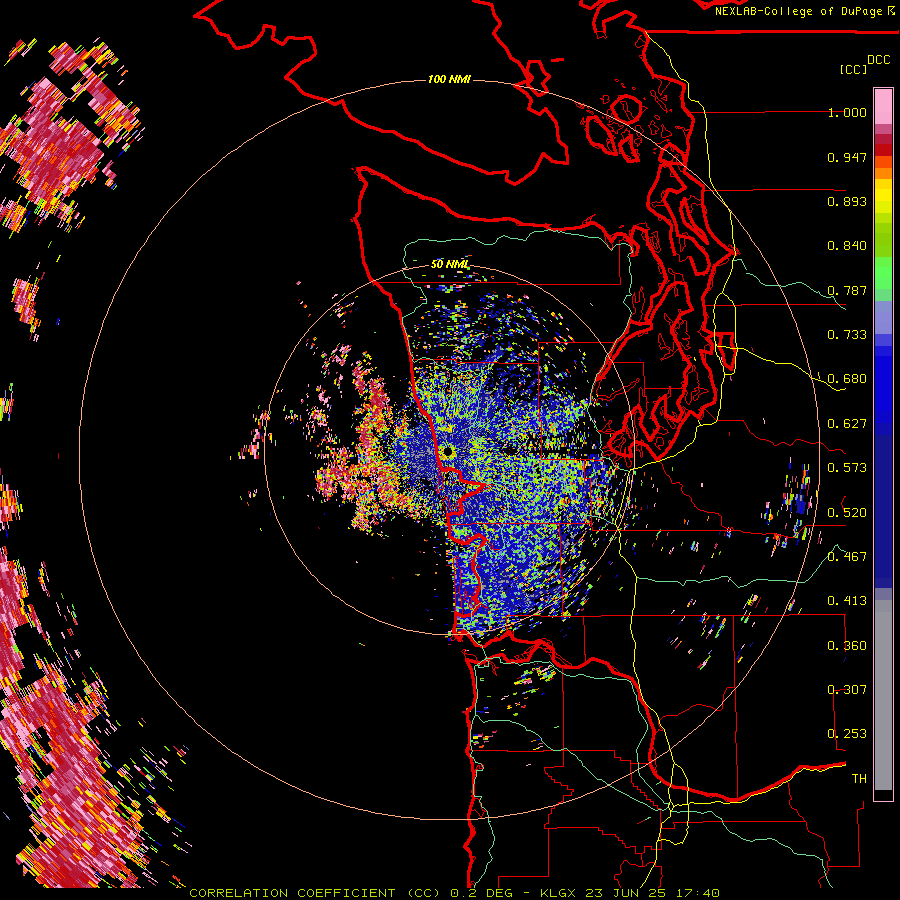Click the 0.2 DEG elevation text

481,893
